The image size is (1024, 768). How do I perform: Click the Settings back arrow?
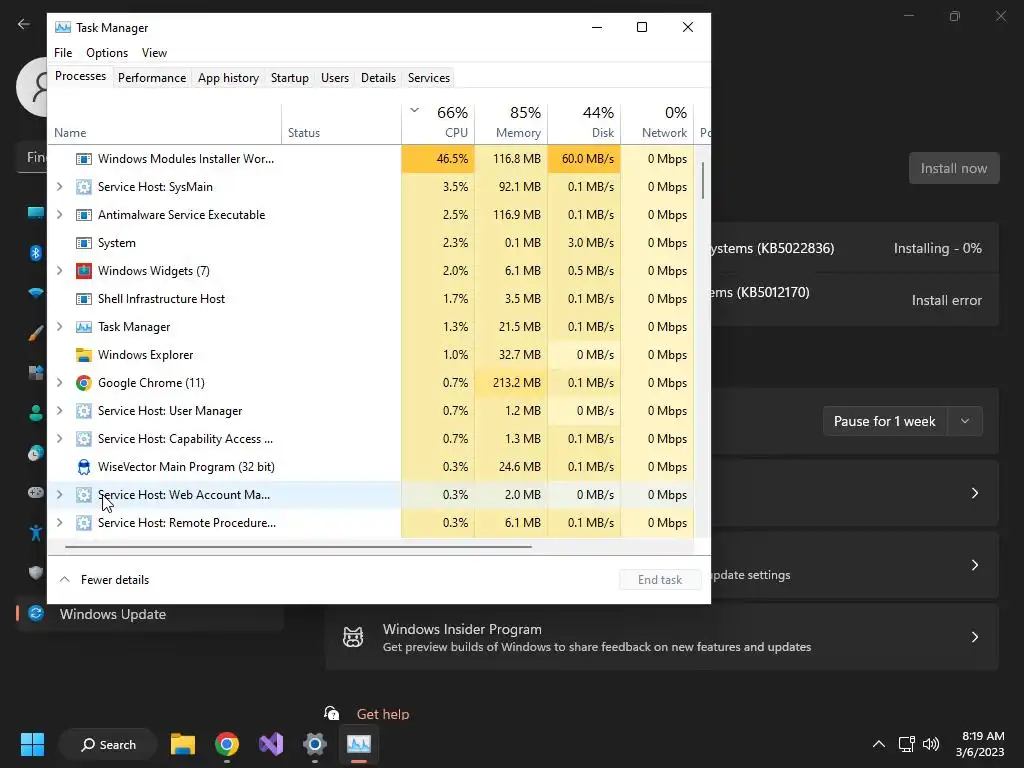tap(24, 24)
